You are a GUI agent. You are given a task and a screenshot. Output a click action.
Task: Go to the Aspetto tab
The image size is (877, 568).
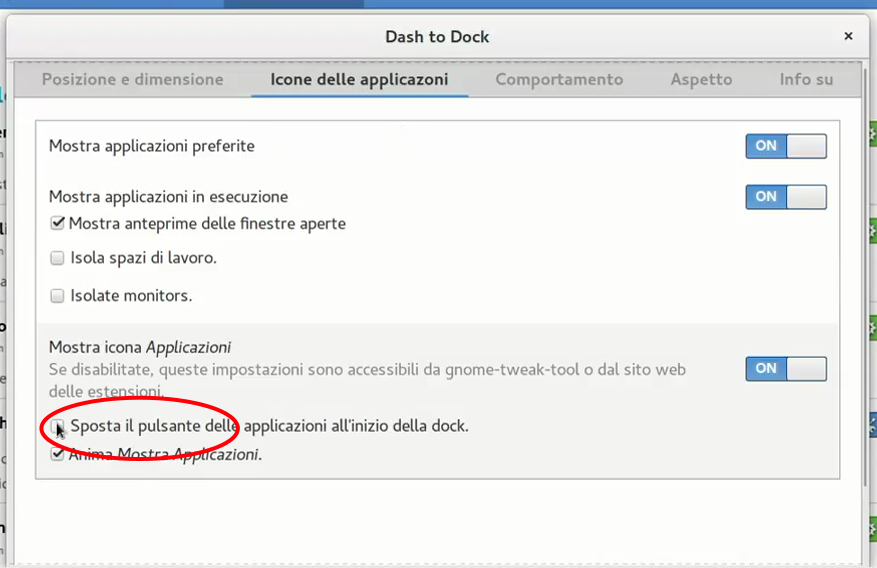[701, 79]
